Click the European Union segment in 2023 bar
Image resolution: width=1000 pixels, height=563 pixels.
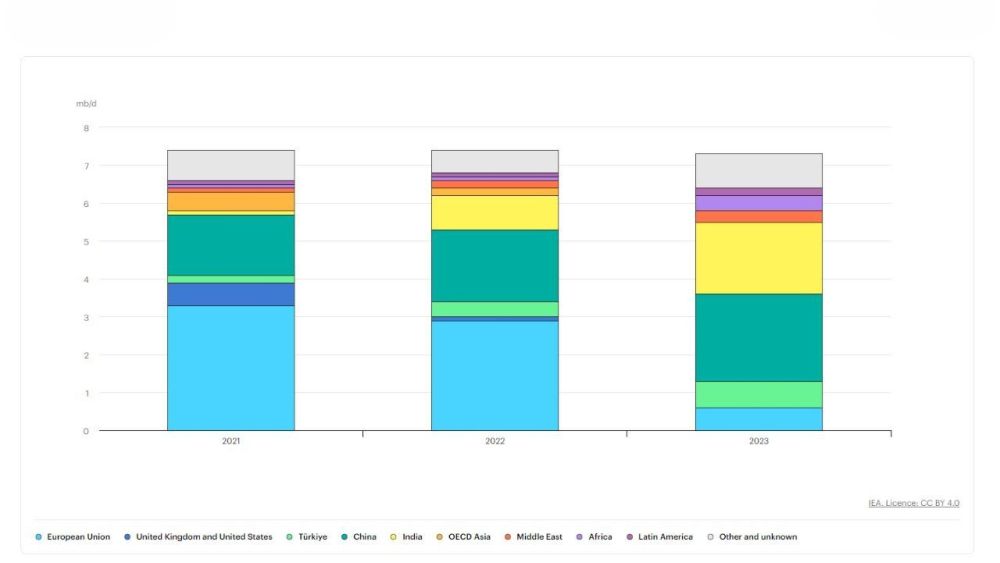[759, 419]
